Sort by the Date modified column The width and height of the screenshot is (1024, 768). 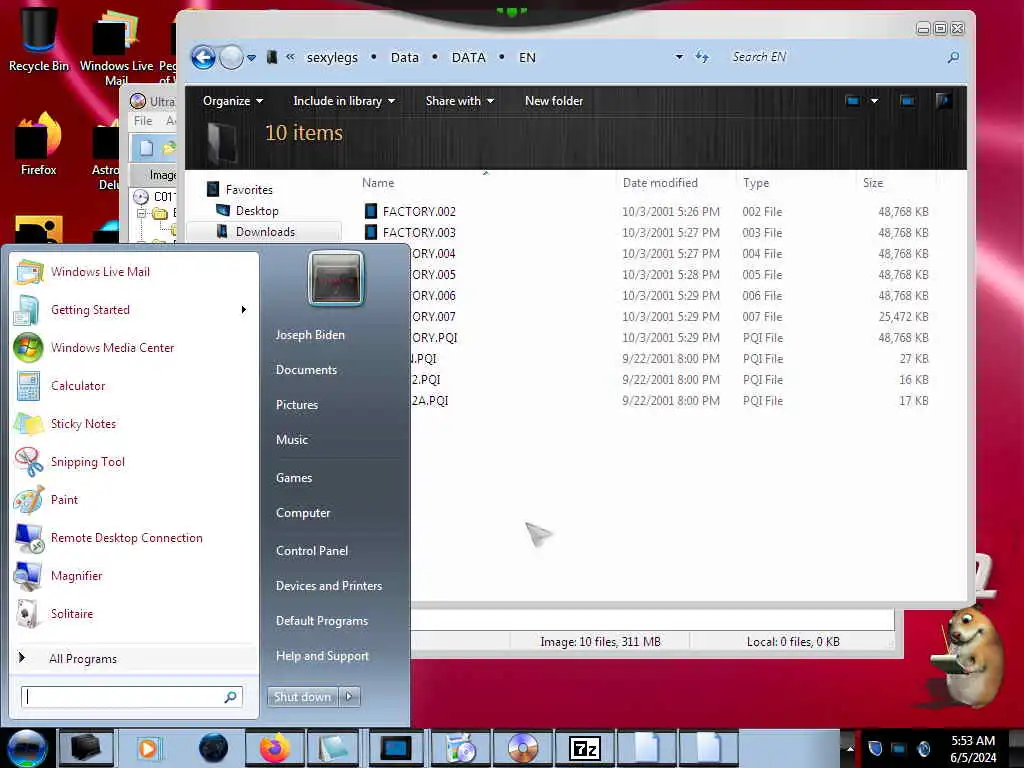(x=660, y=183)
